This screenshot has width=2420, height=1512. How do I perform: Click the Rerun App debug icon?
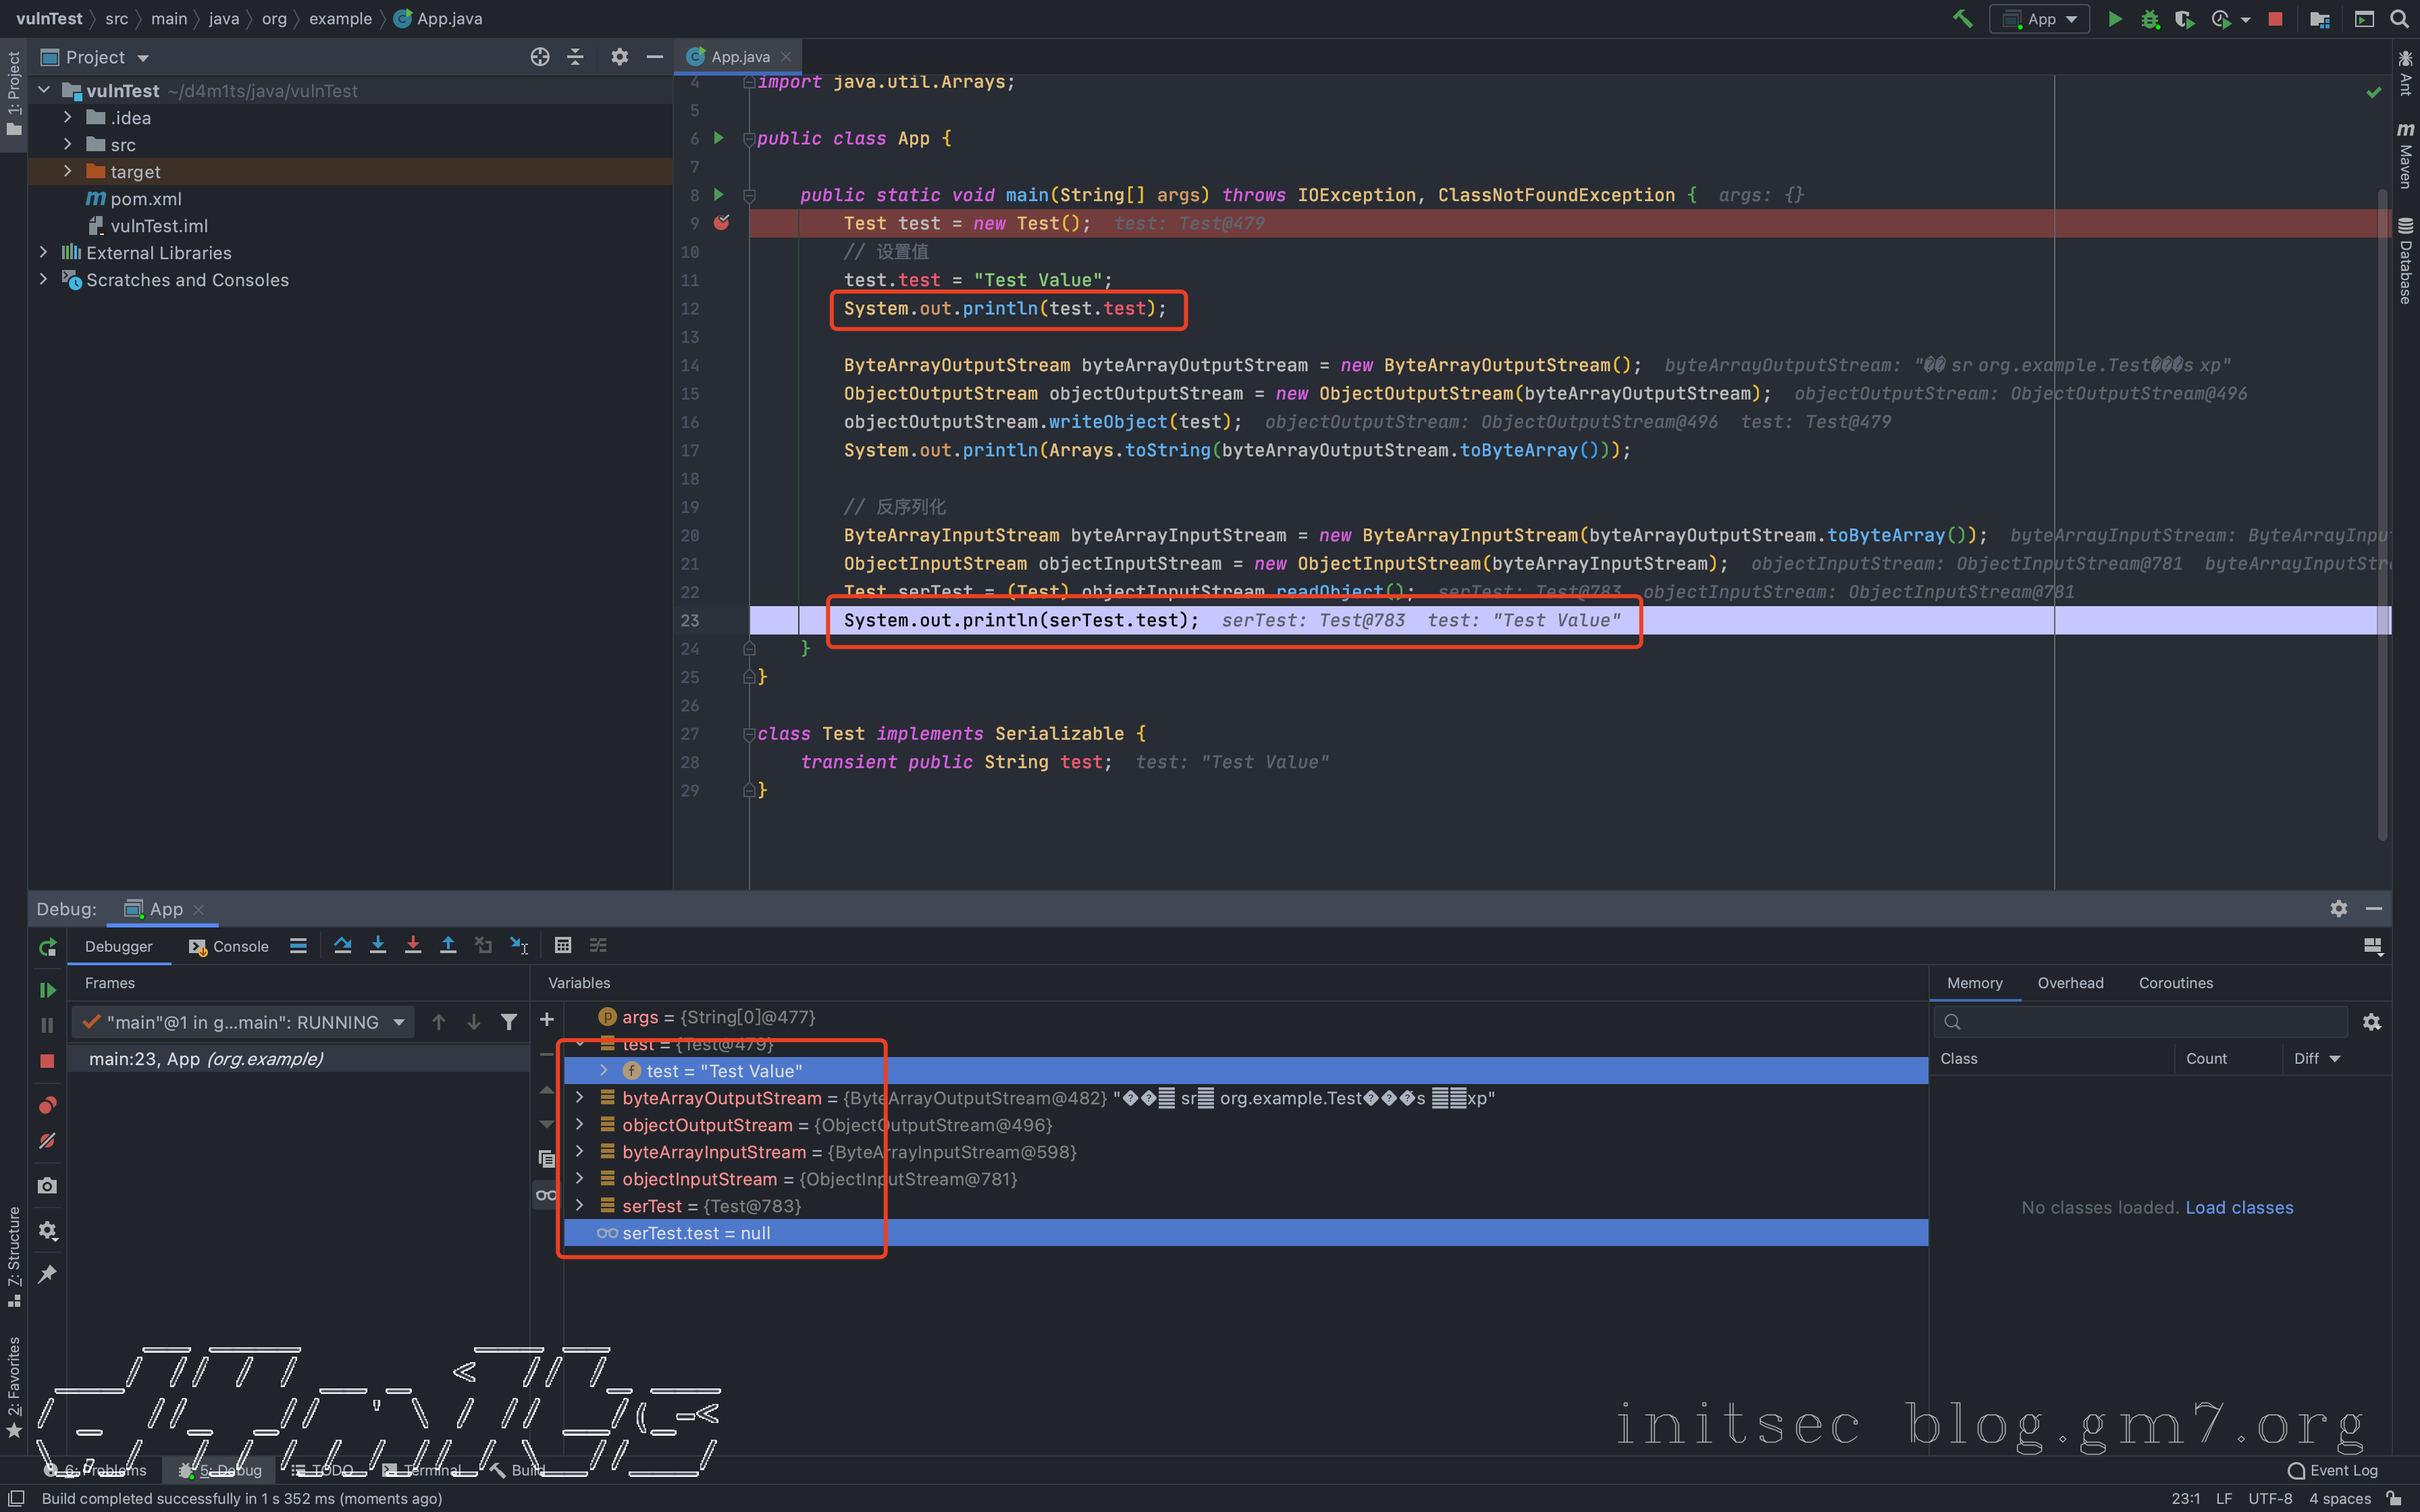coord(47,946)
